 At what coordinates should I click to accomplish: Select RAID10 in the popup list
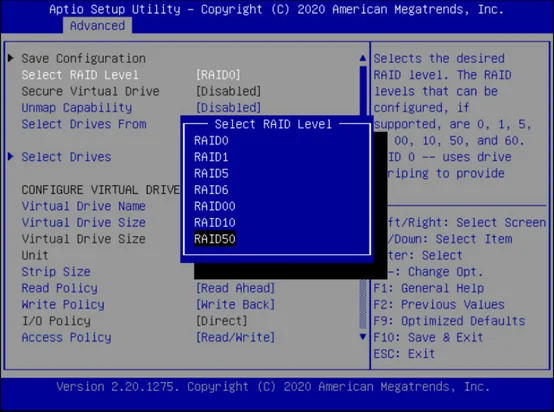tap(215, 223)
